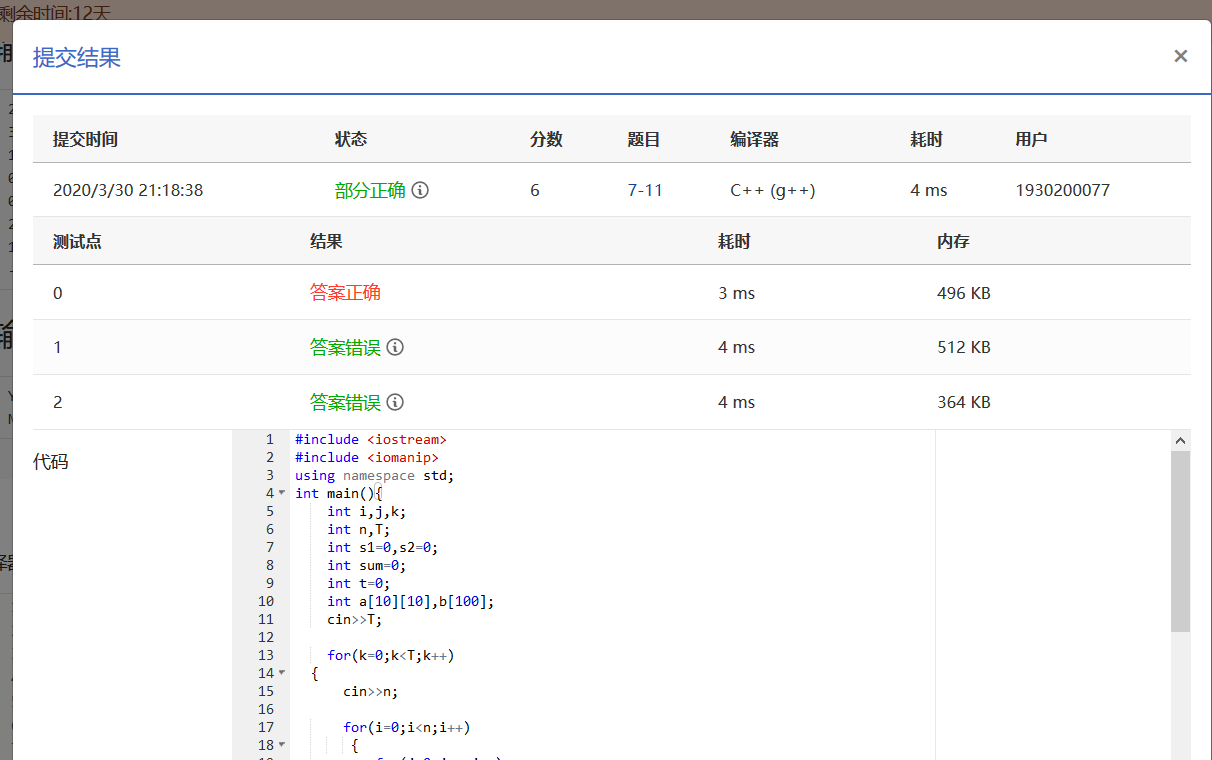Click the 编译器 column header
This screenshot has height=760, width=1212.
755,140
